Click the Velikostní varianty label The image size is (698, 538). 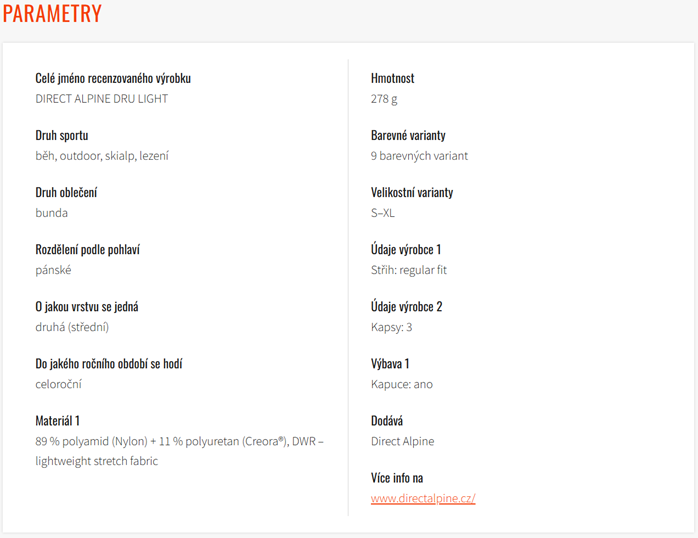412,192
